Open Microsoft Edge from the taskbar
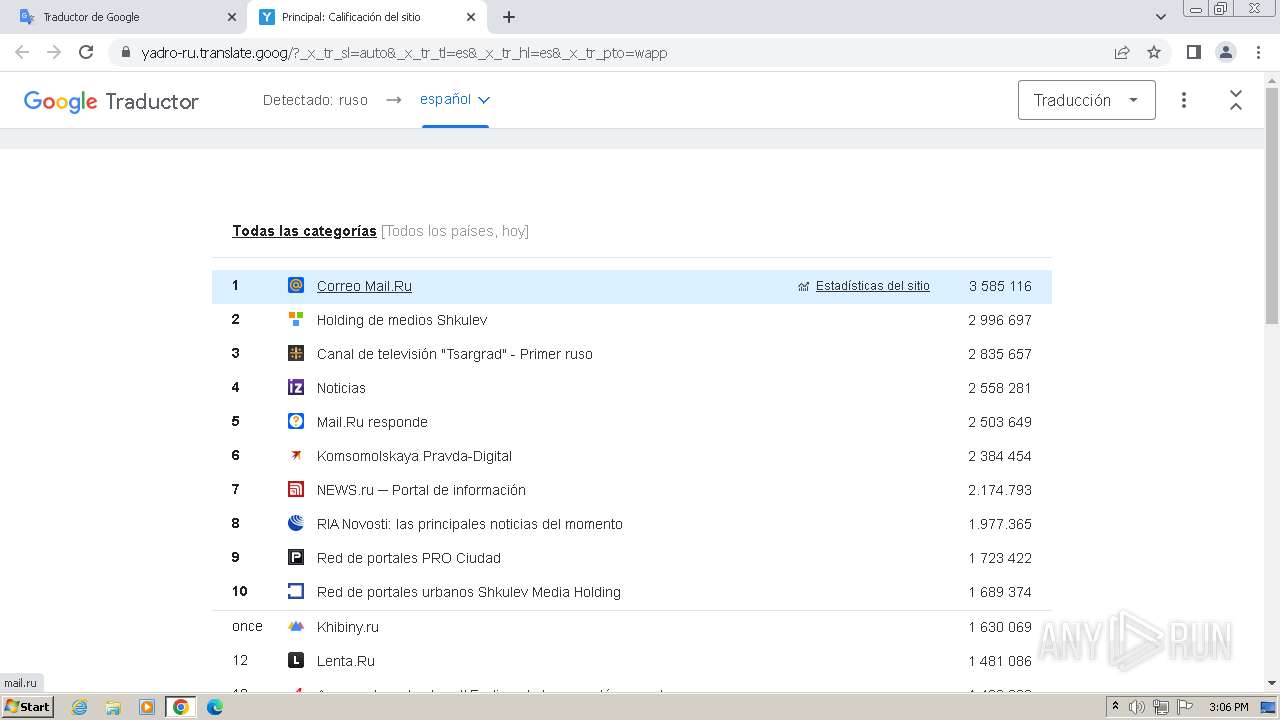The width and height of the screenshot is (1280, 720). [x=214, y=707]
